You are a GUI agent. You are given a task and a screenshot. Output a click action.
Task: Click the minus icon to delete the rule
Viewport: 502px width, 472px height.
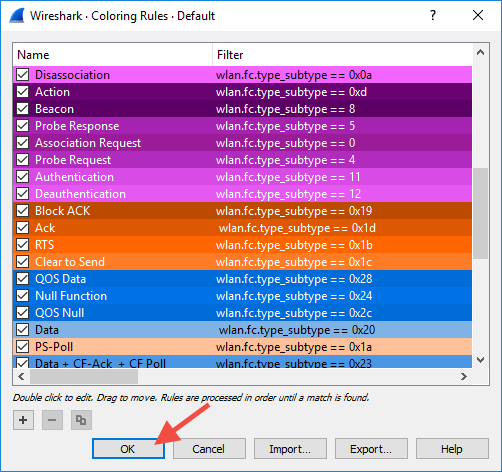pos(52,420)
